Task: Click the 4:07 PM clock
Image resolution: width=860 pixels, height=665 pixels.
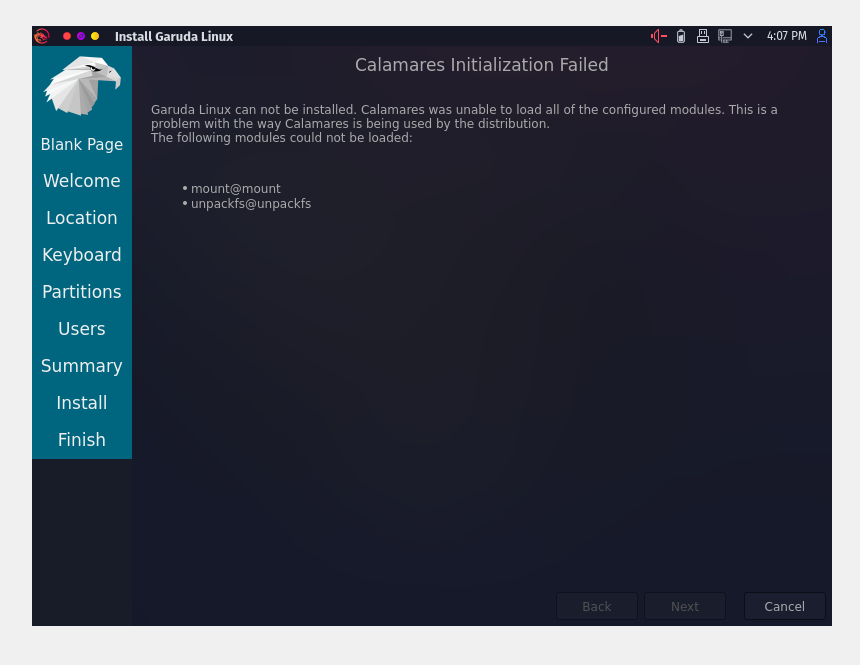Action: click(787, 36)
